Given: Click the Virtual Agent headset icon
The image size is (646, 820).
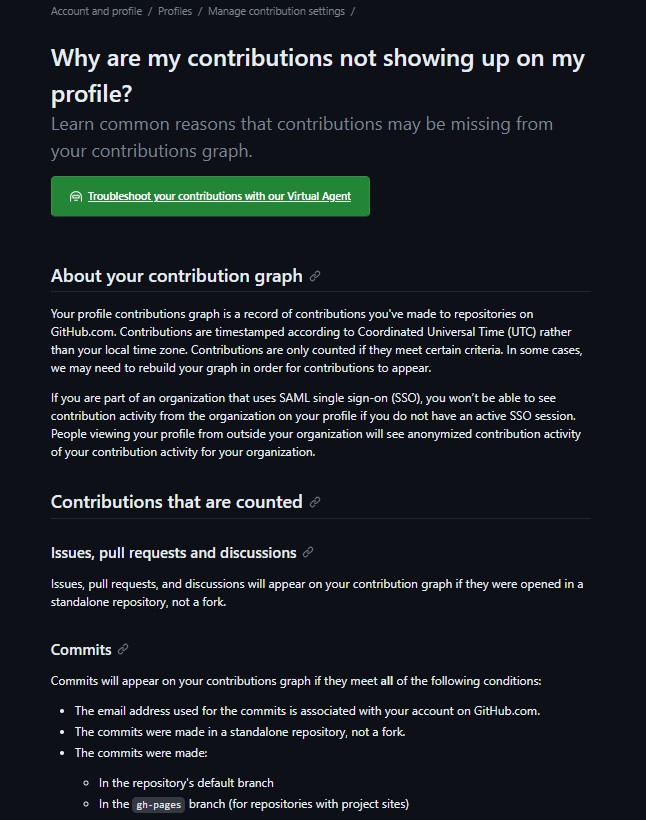Looking at the screenshot, I should click(76, 197).
